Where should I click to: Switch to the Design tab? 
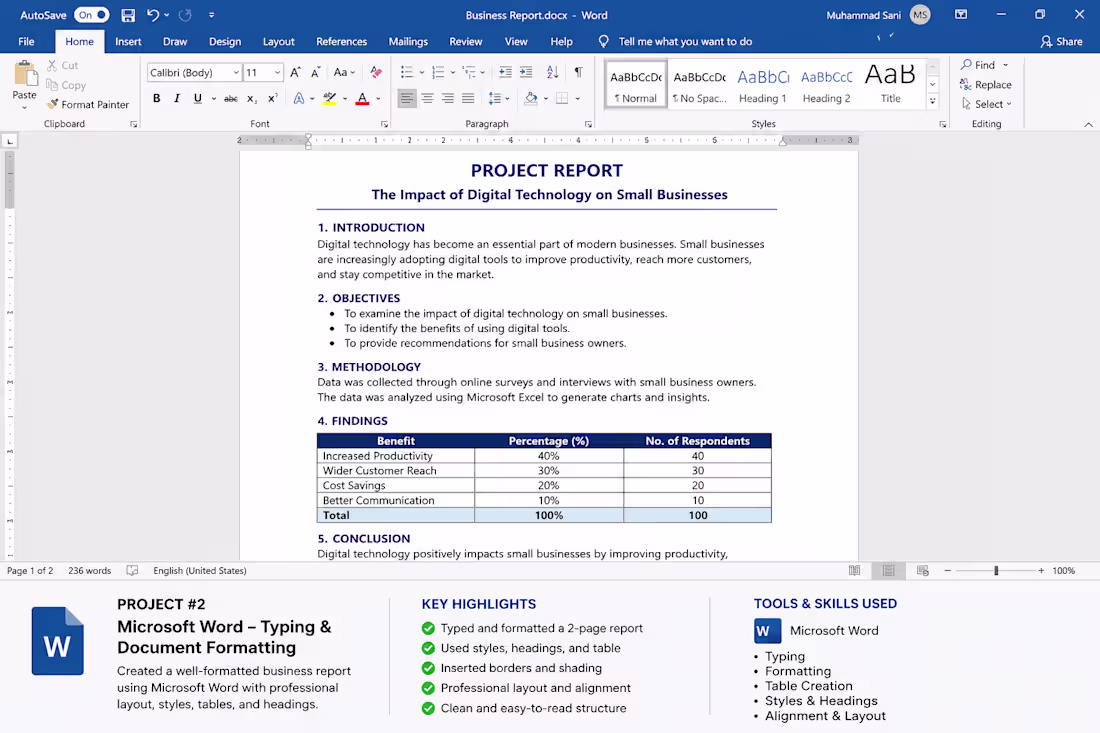[225, 41]
